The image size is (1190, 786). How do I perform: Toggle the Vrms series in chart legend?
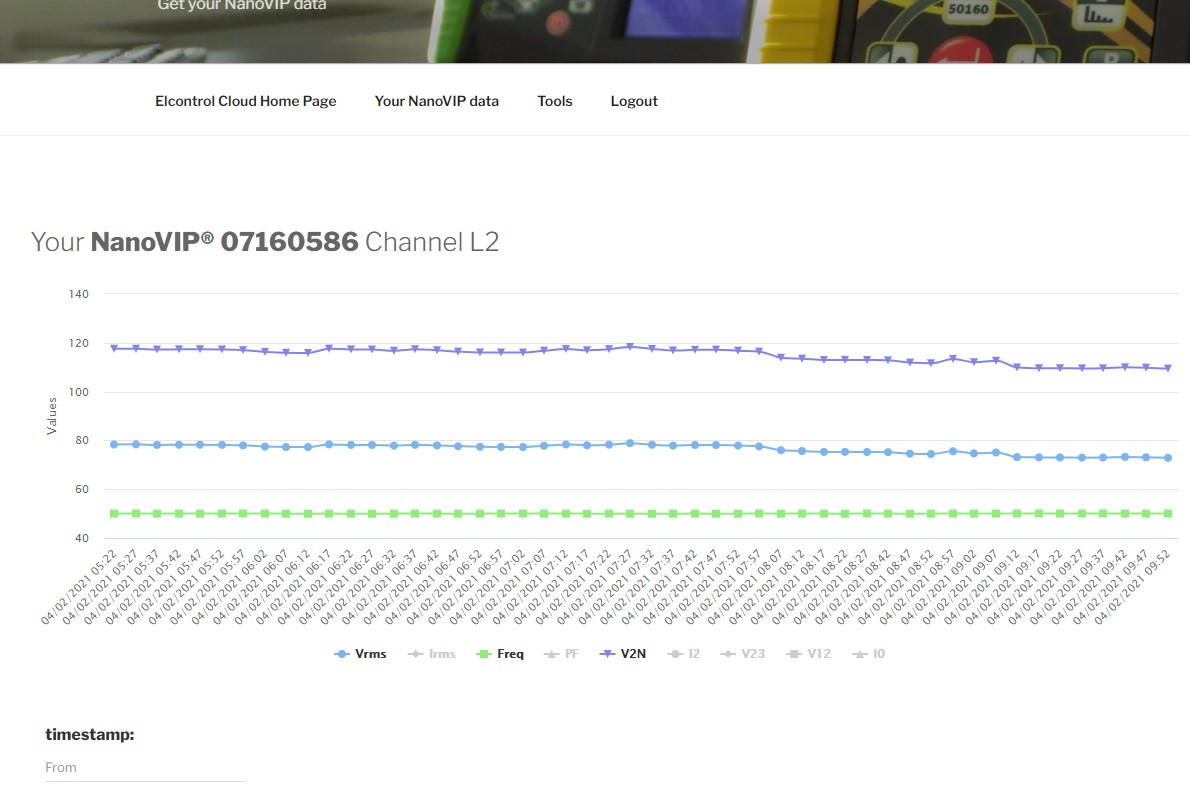pos(360,654)
